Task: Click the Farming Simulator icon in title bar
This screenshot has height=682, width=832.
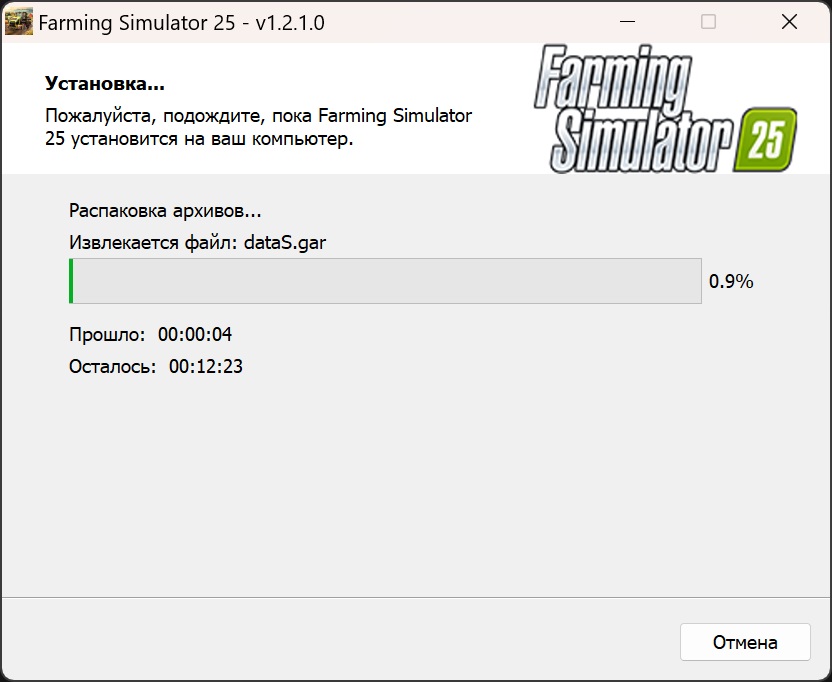Action: (19, 22)
